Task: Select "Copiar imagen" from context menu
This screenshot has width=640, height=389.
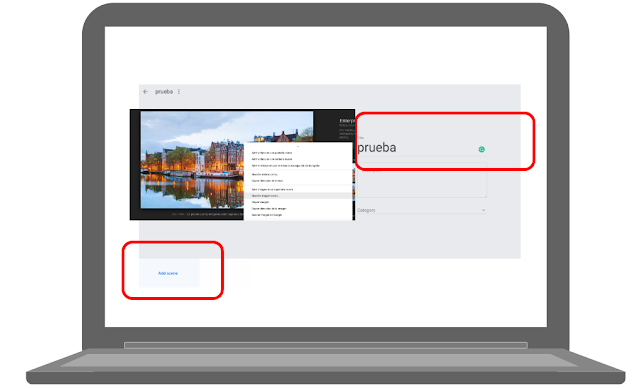Action: (260, 202)
